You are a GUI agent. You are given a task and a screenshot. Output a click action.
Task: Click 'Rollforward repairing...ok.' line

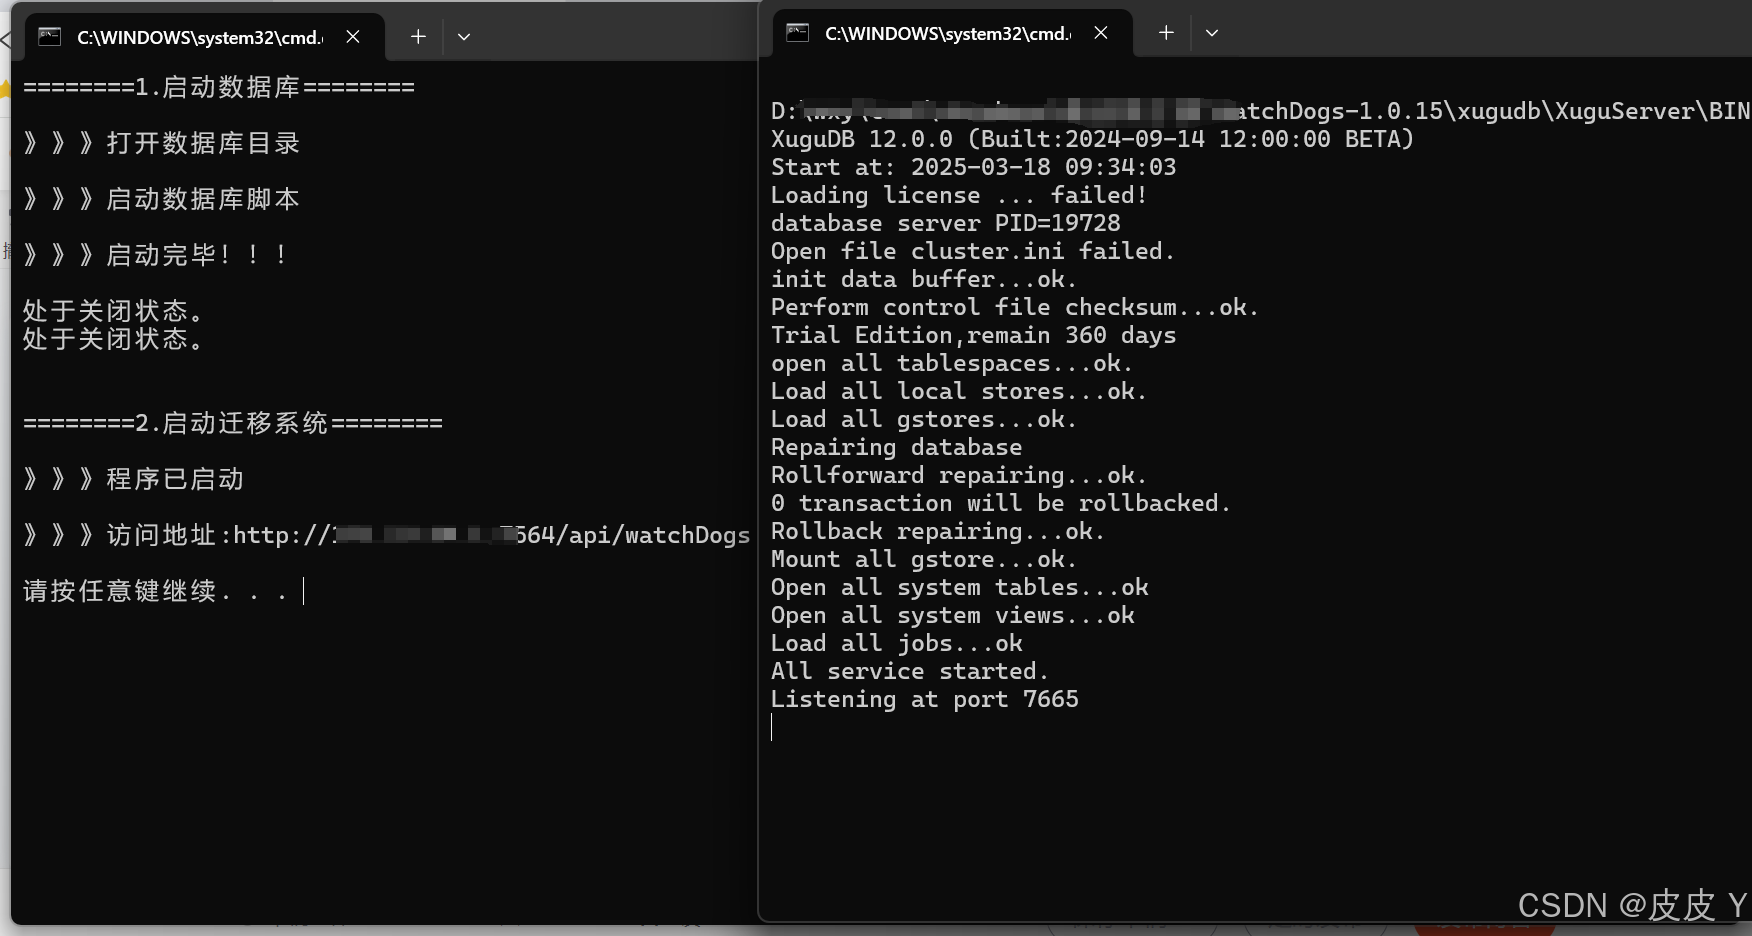pyautogui.click(x=959, y=475)
